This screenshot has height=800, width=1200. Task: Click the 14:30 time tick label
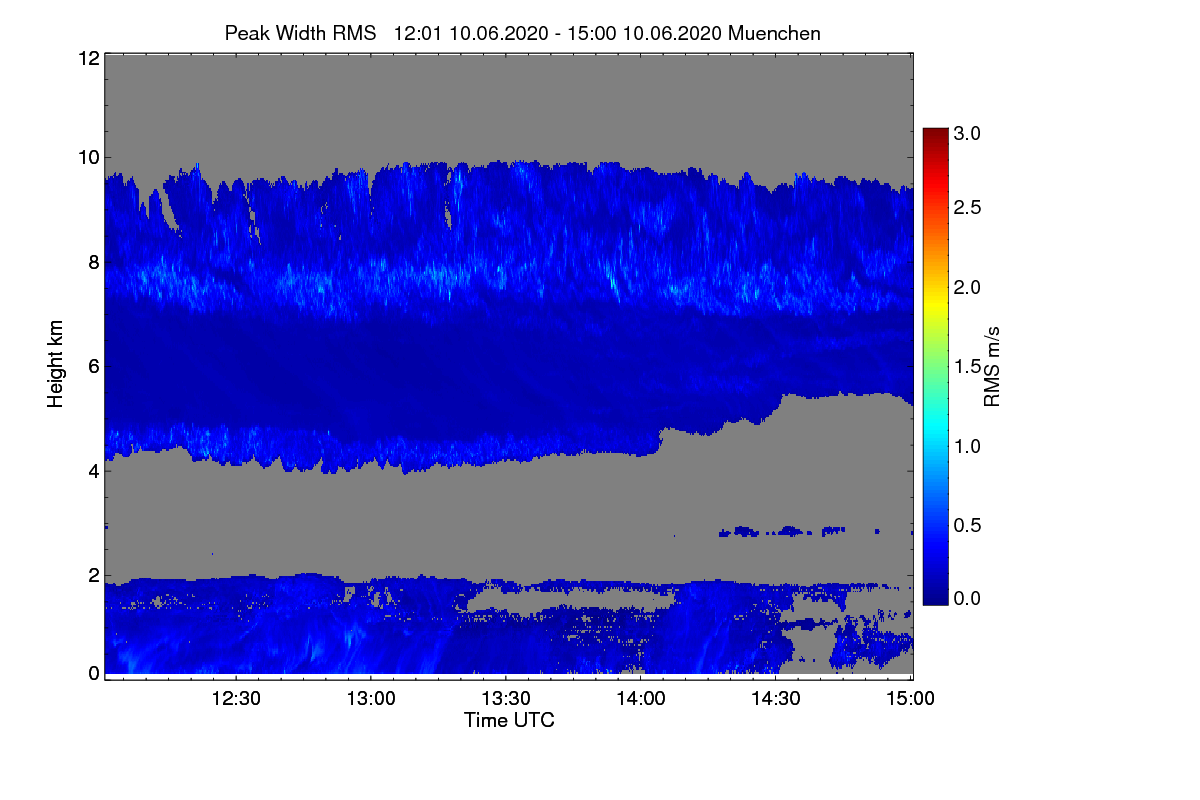point(777,698)
